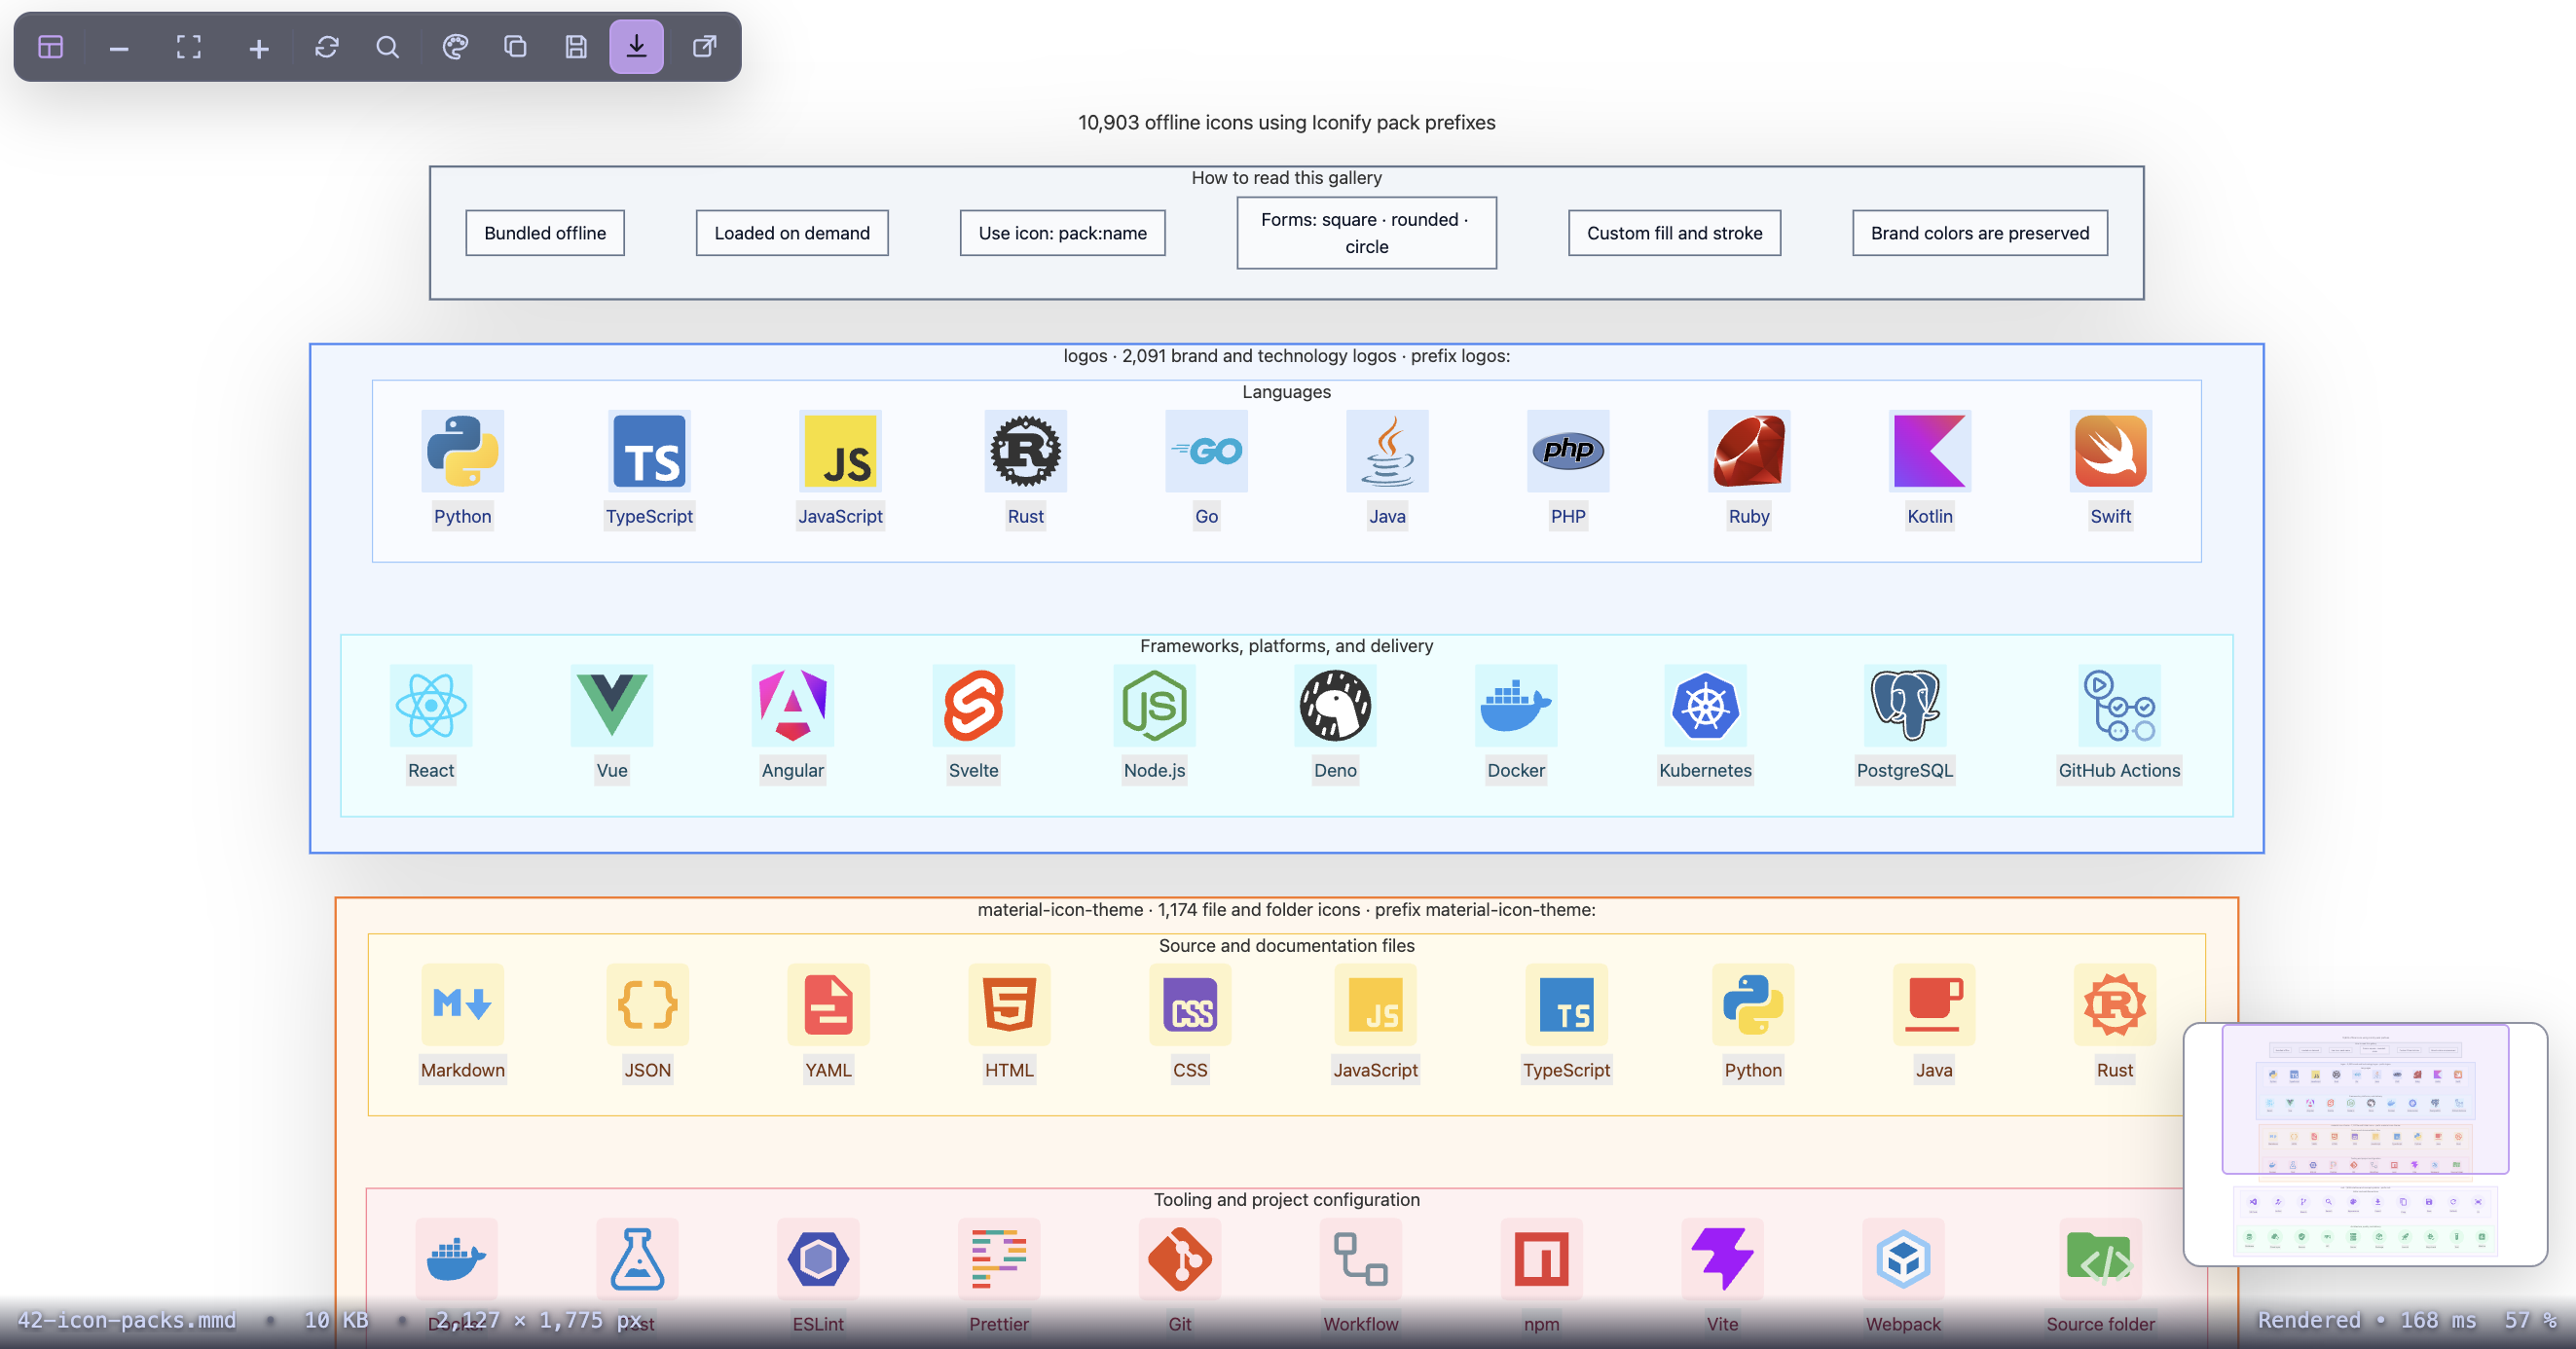Open diagram in external window icon
The width and height of the screenshot is (2576, 1349).
705,47
